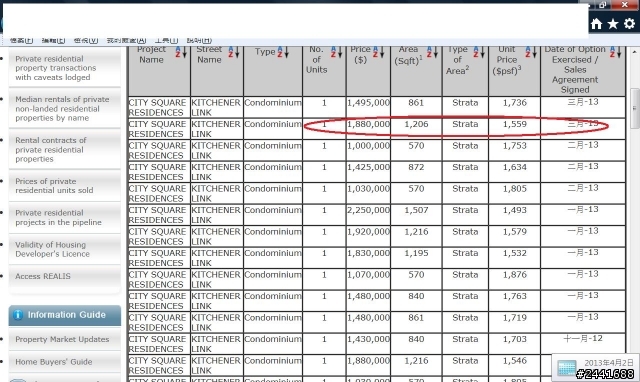The height and width of the screenshot is (382, 640).
Task: Sort by Area (Sqft) column icon
Action: 432,52
